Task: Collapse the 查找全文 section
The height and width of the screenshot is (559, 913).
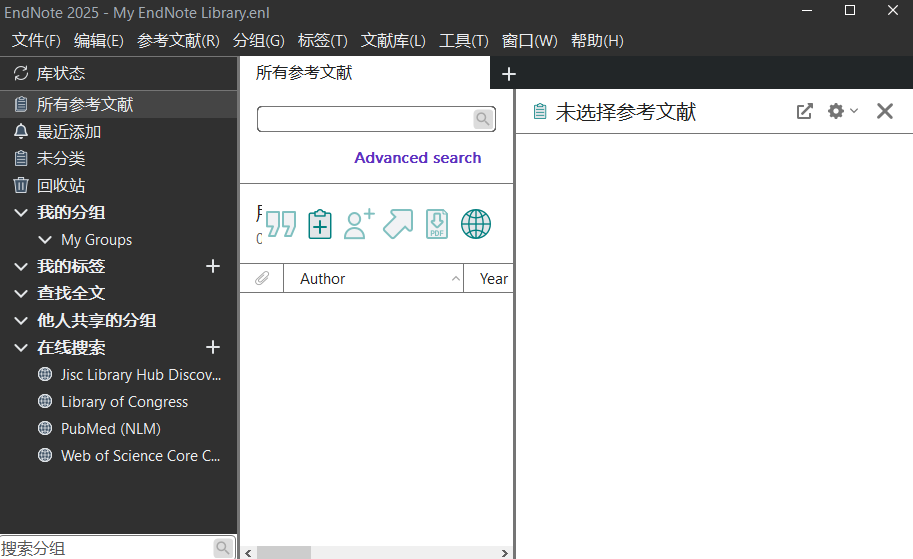Action: click(21, 293)
